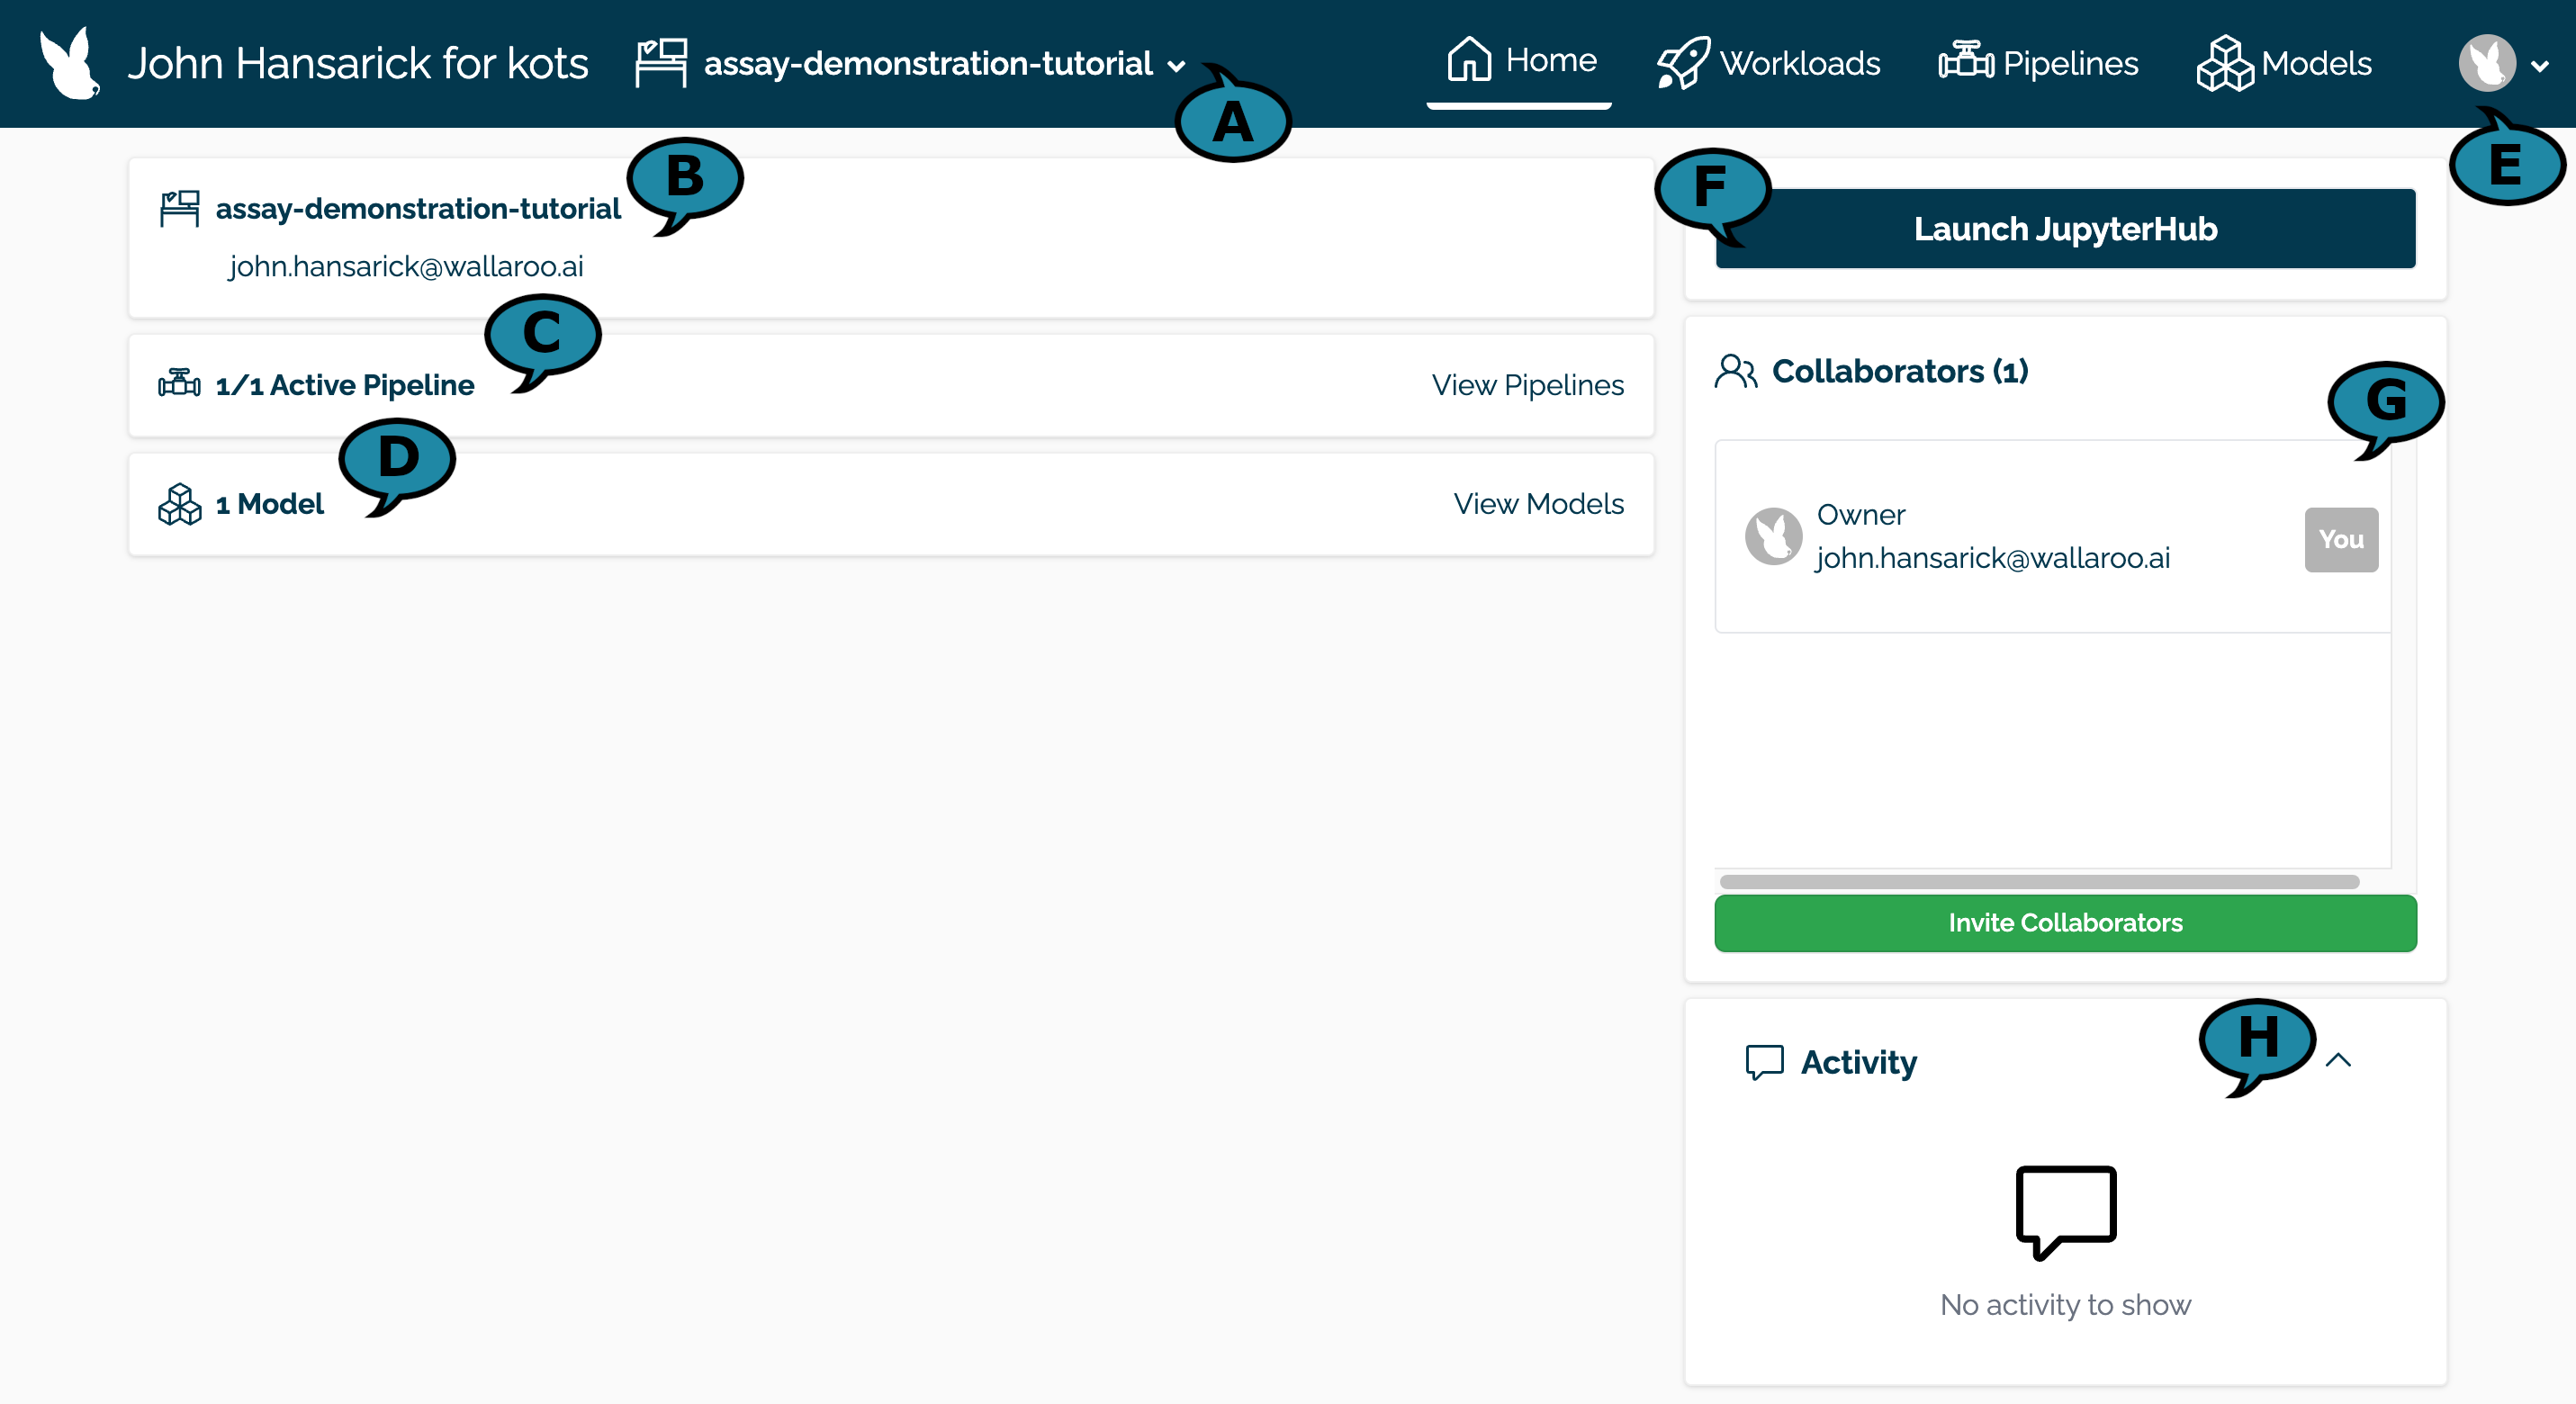The width and height of the screenshot is (2576, 1404).
Task: Click the Pipelines valve icon
Action: point(1965,62)
